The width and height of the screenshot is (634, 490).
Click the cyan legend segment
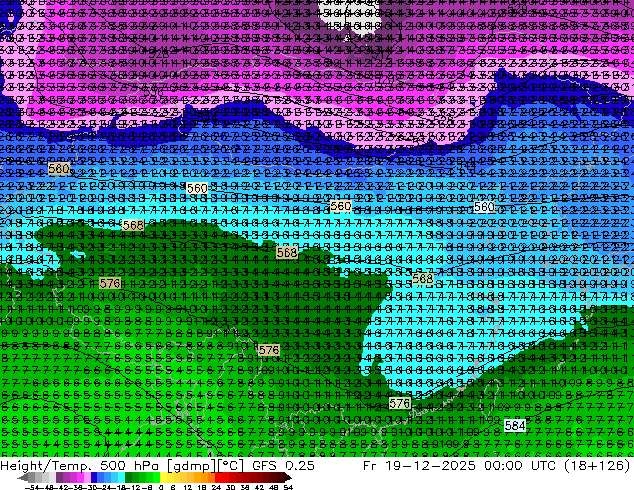pos(121,478)
